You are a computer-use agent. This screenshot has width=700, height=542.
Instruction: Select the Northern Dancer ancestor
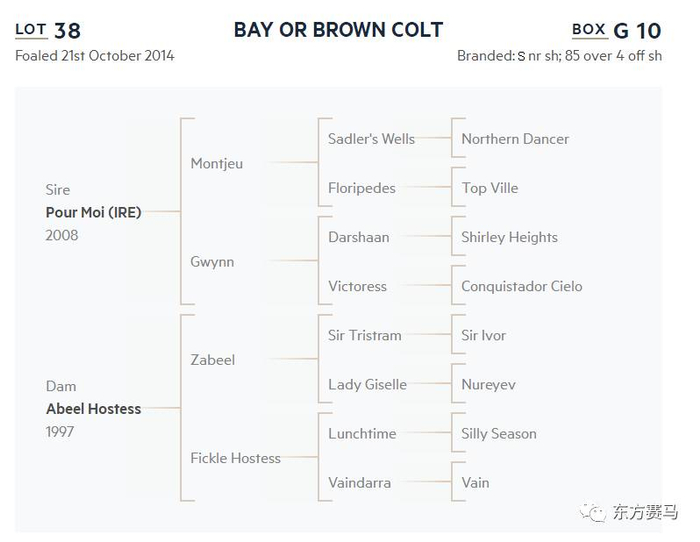tap(515, 139)
